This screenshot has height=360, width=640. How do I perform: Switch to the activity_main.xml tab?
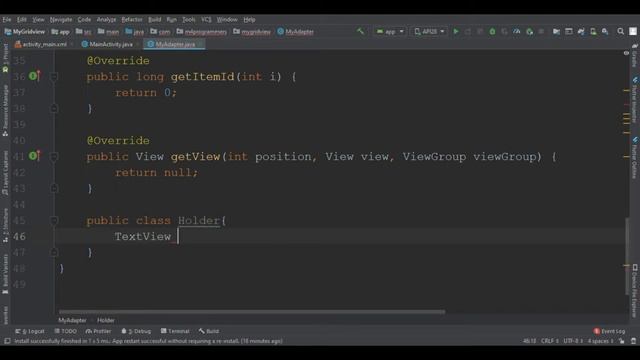tap(41, 44)
